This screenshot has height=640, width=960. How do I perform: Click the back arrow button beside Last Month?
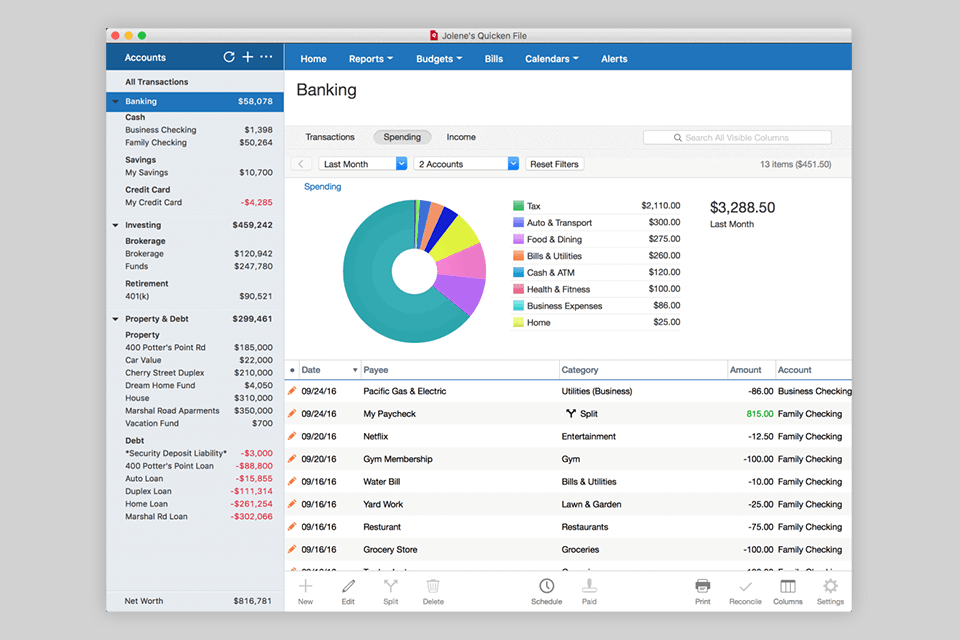tap(301, 164)
